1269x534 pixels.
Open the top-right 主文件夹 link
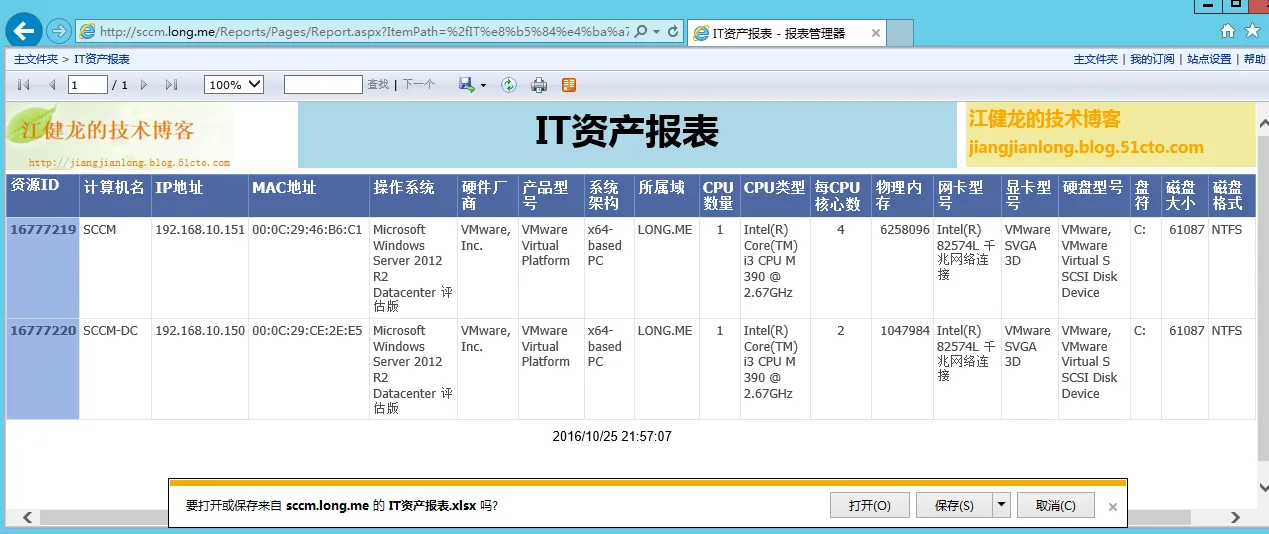[1096, 60]
